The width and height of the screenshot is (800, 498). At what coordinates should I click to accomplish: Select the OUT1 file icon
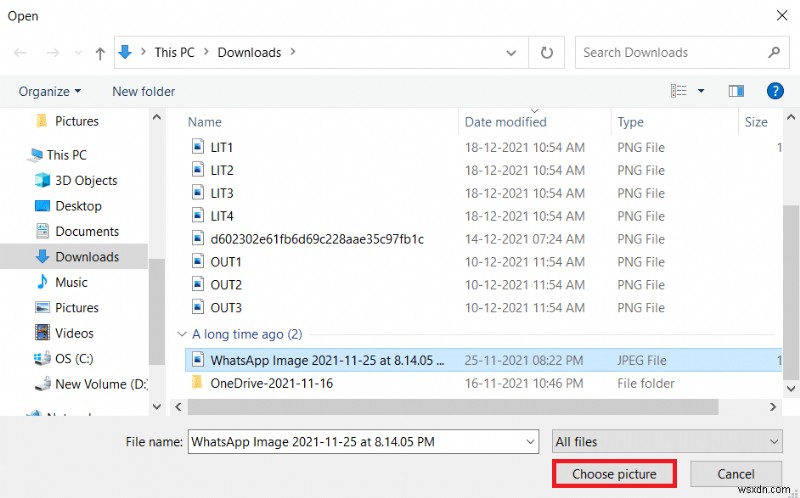coord(198,261)
